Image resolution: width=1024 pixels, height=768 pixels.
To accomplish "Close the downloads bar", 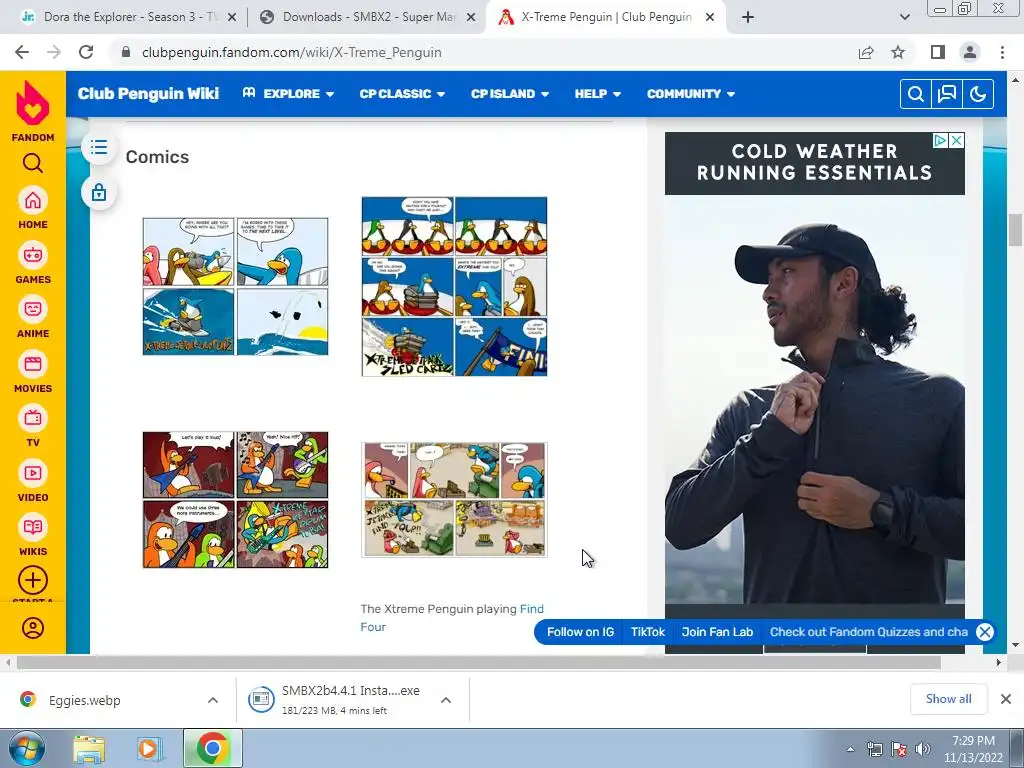I will coord(1006,699).
